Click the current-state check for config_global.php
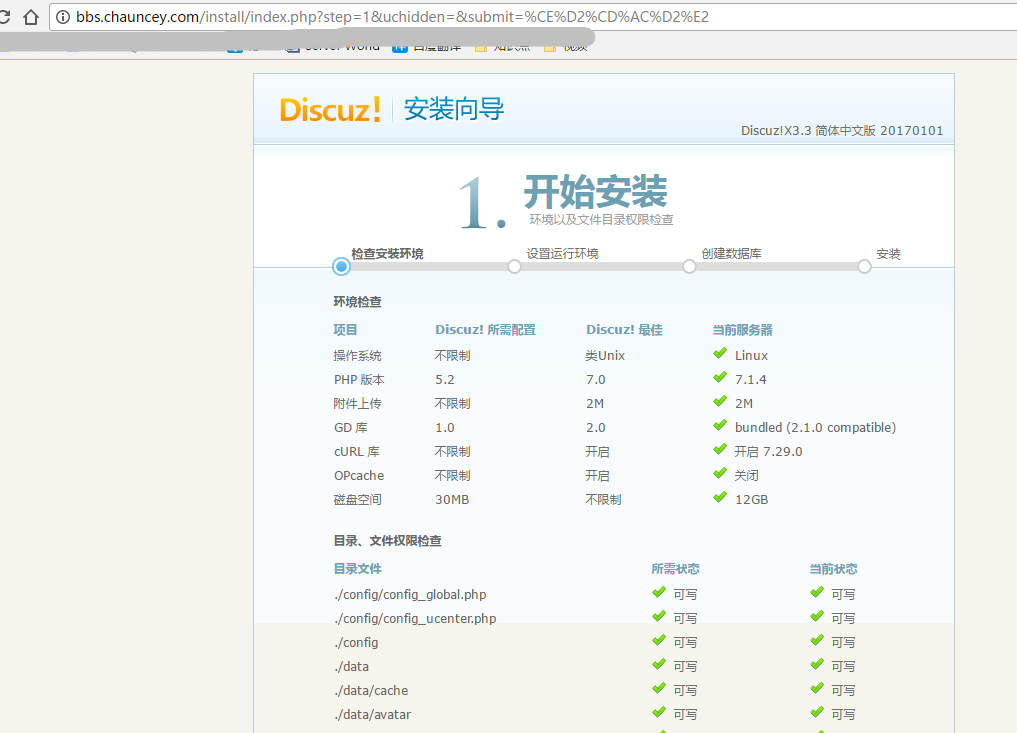 817,592
